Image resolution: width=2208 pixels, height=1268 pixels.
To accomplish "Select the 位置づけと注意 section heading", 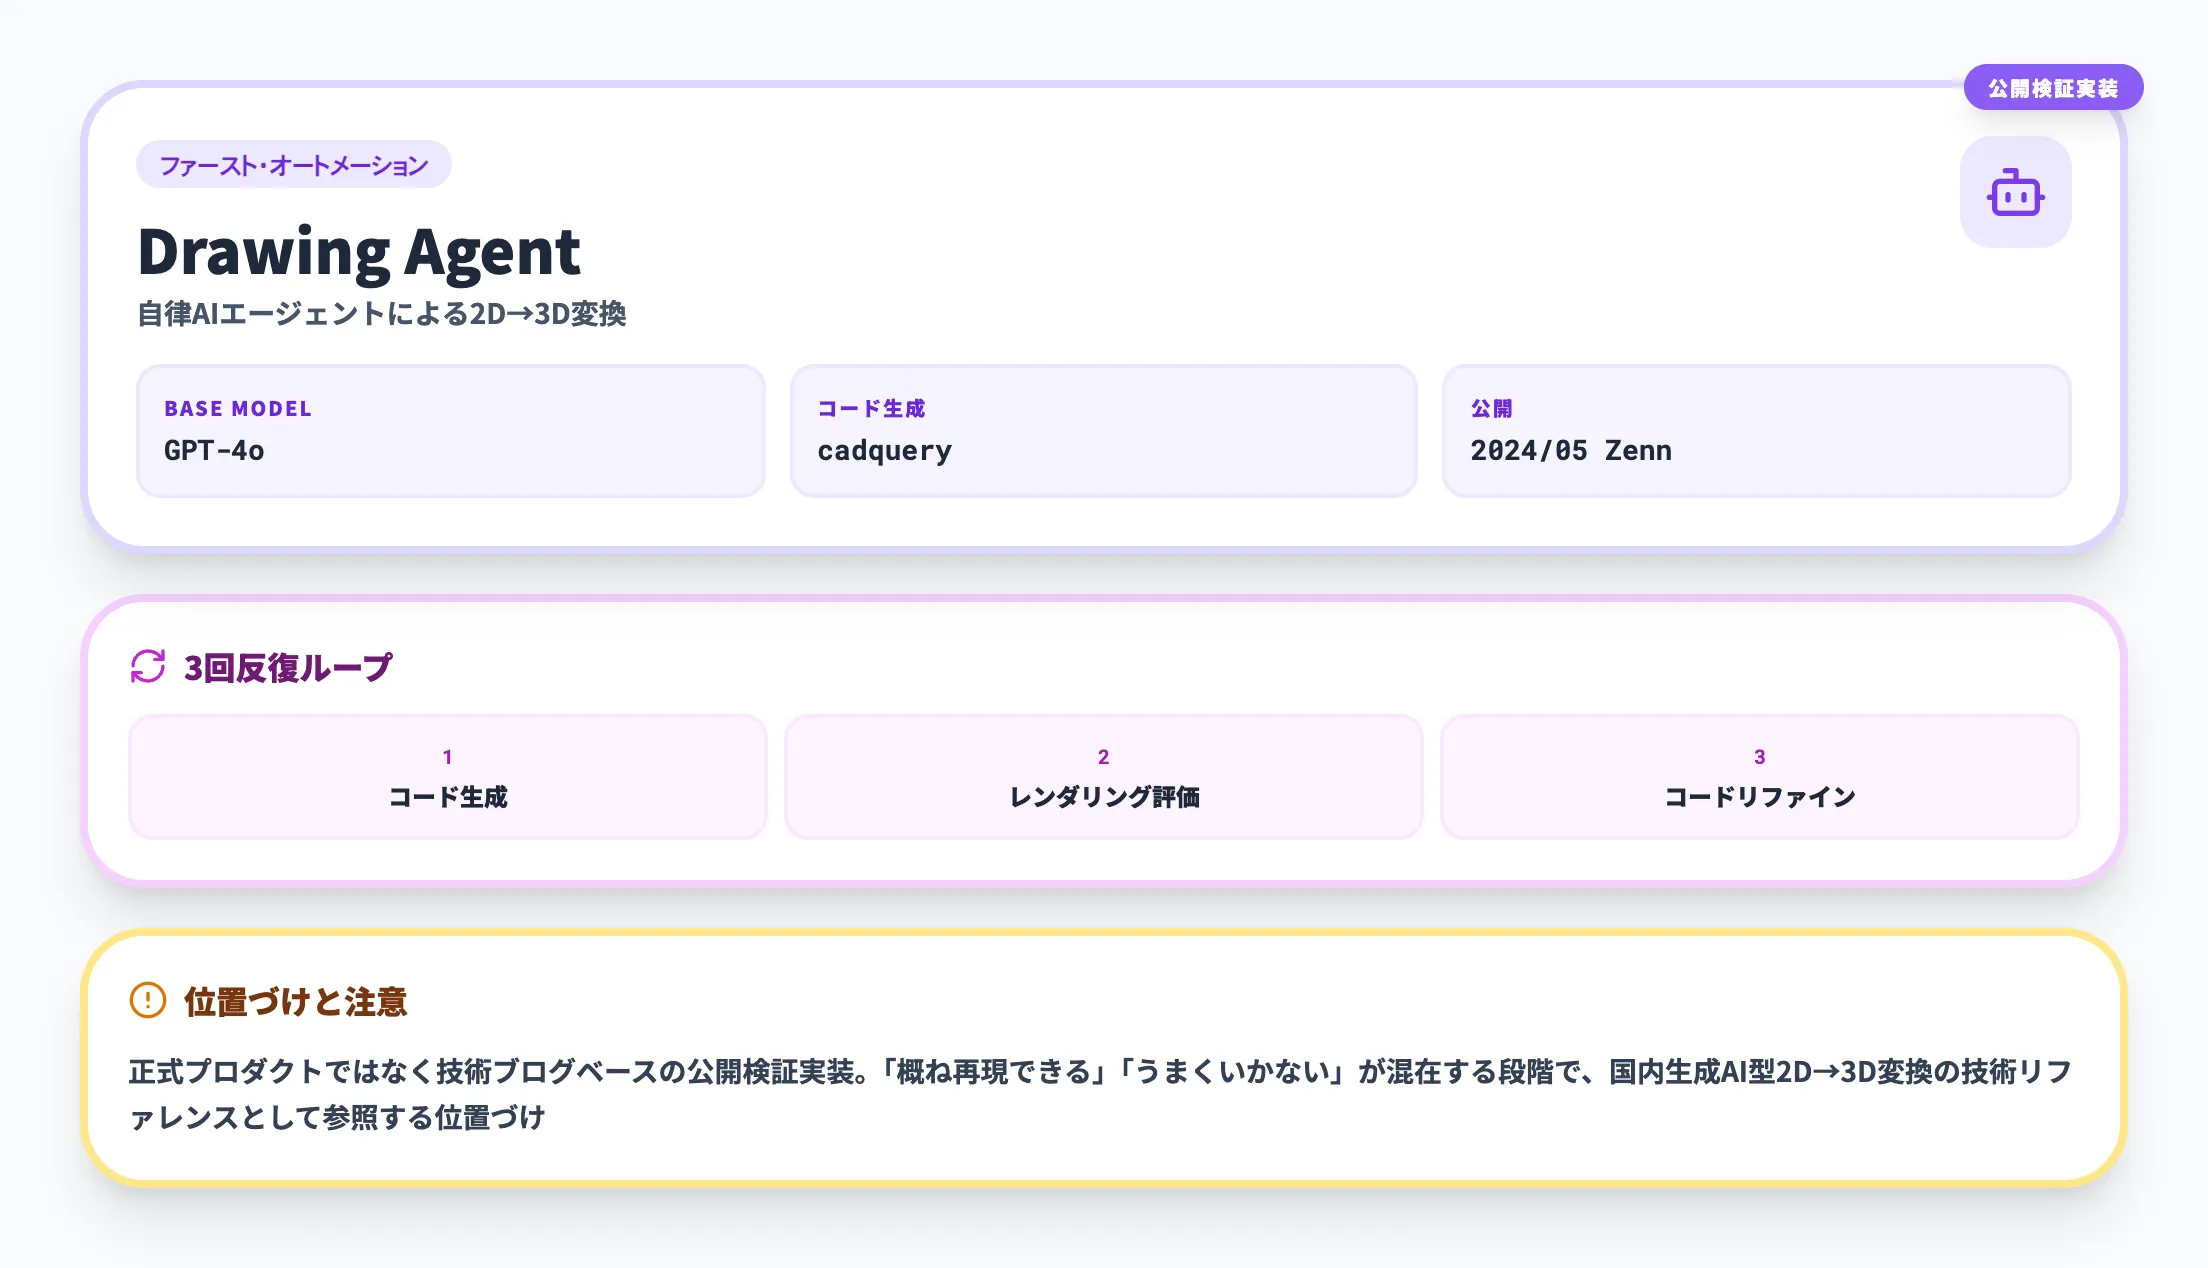I will (x=295, y=1001).
